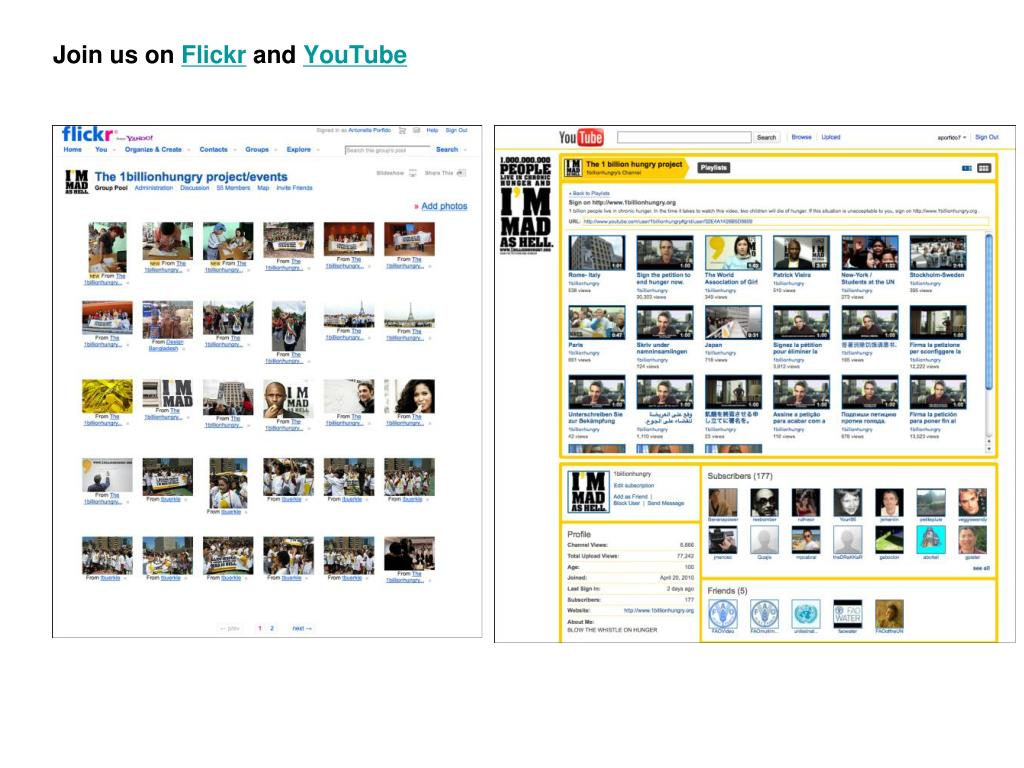Click the Back to Playlists link

point(589,193)
